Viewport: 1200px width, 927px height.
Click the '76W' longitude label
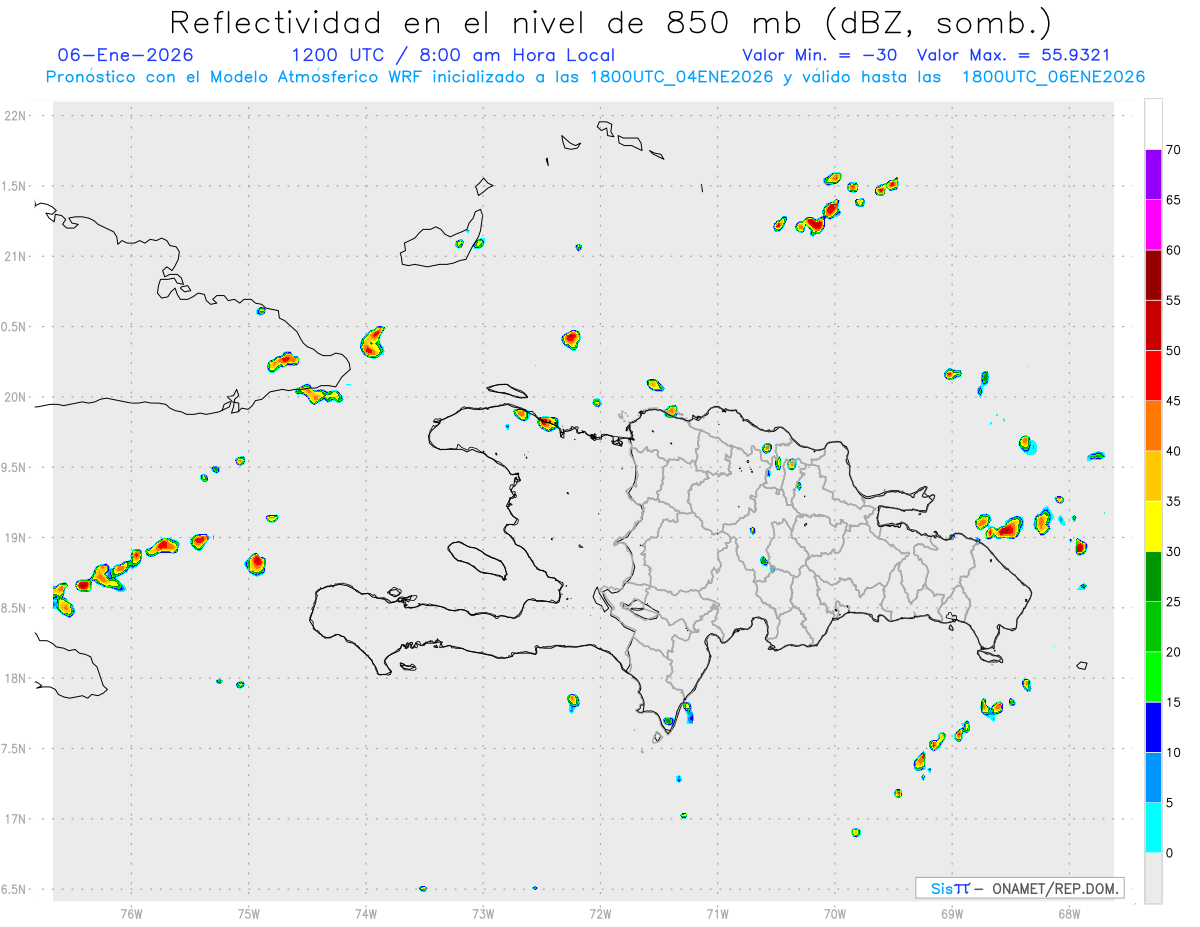click(x=131, y=913)
